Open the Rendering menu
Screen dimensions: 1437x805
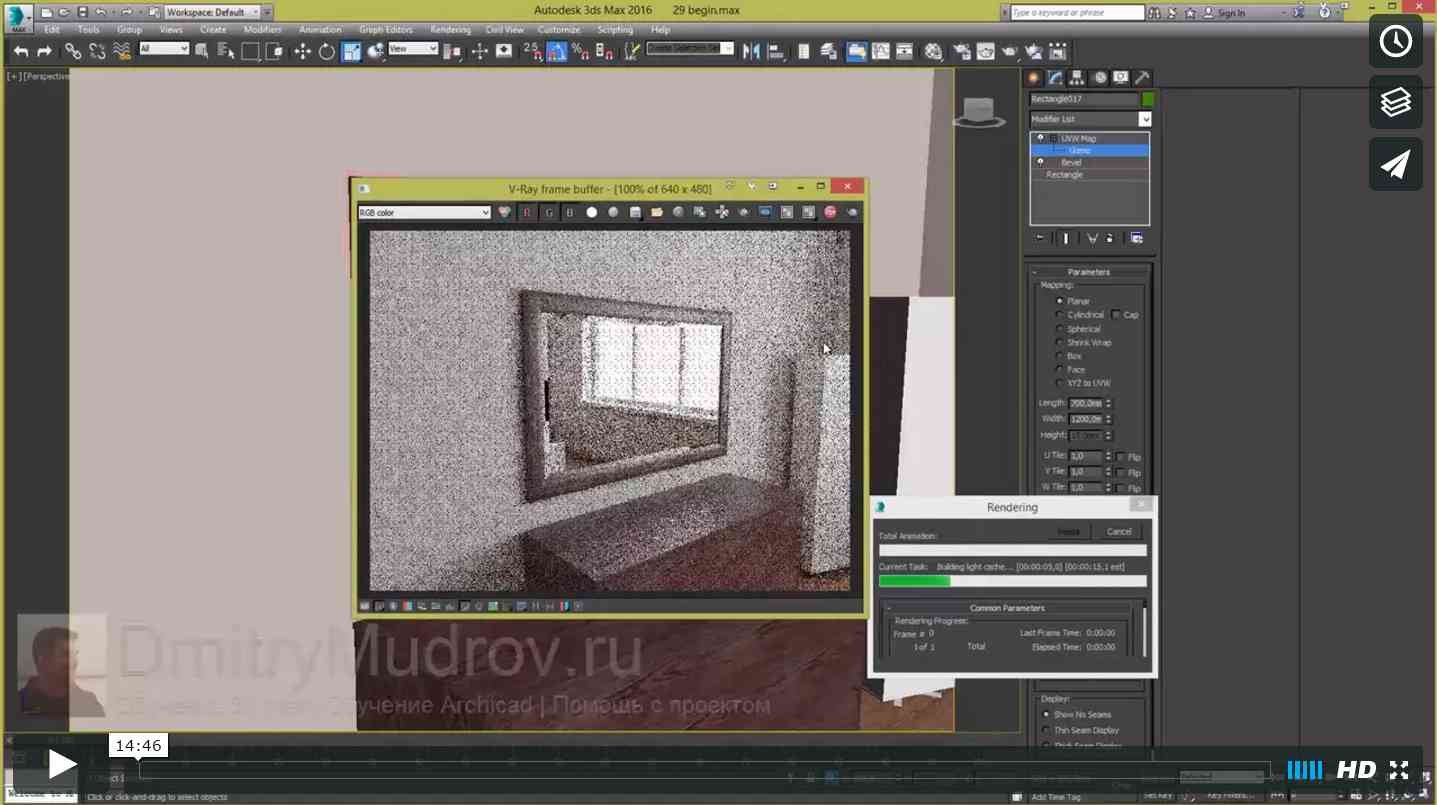[x=450, y=30]
